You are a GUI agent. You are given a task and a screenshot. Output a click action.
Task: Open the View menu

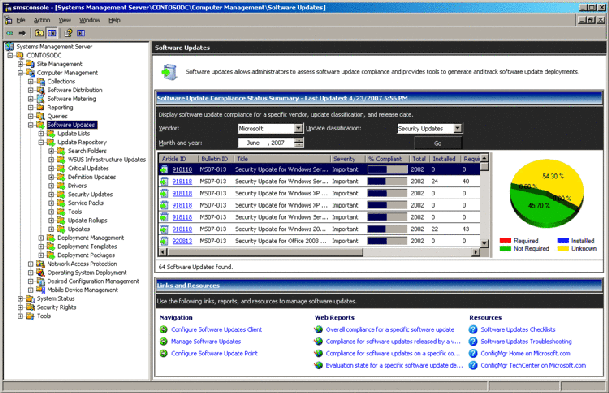coord(64,20)
